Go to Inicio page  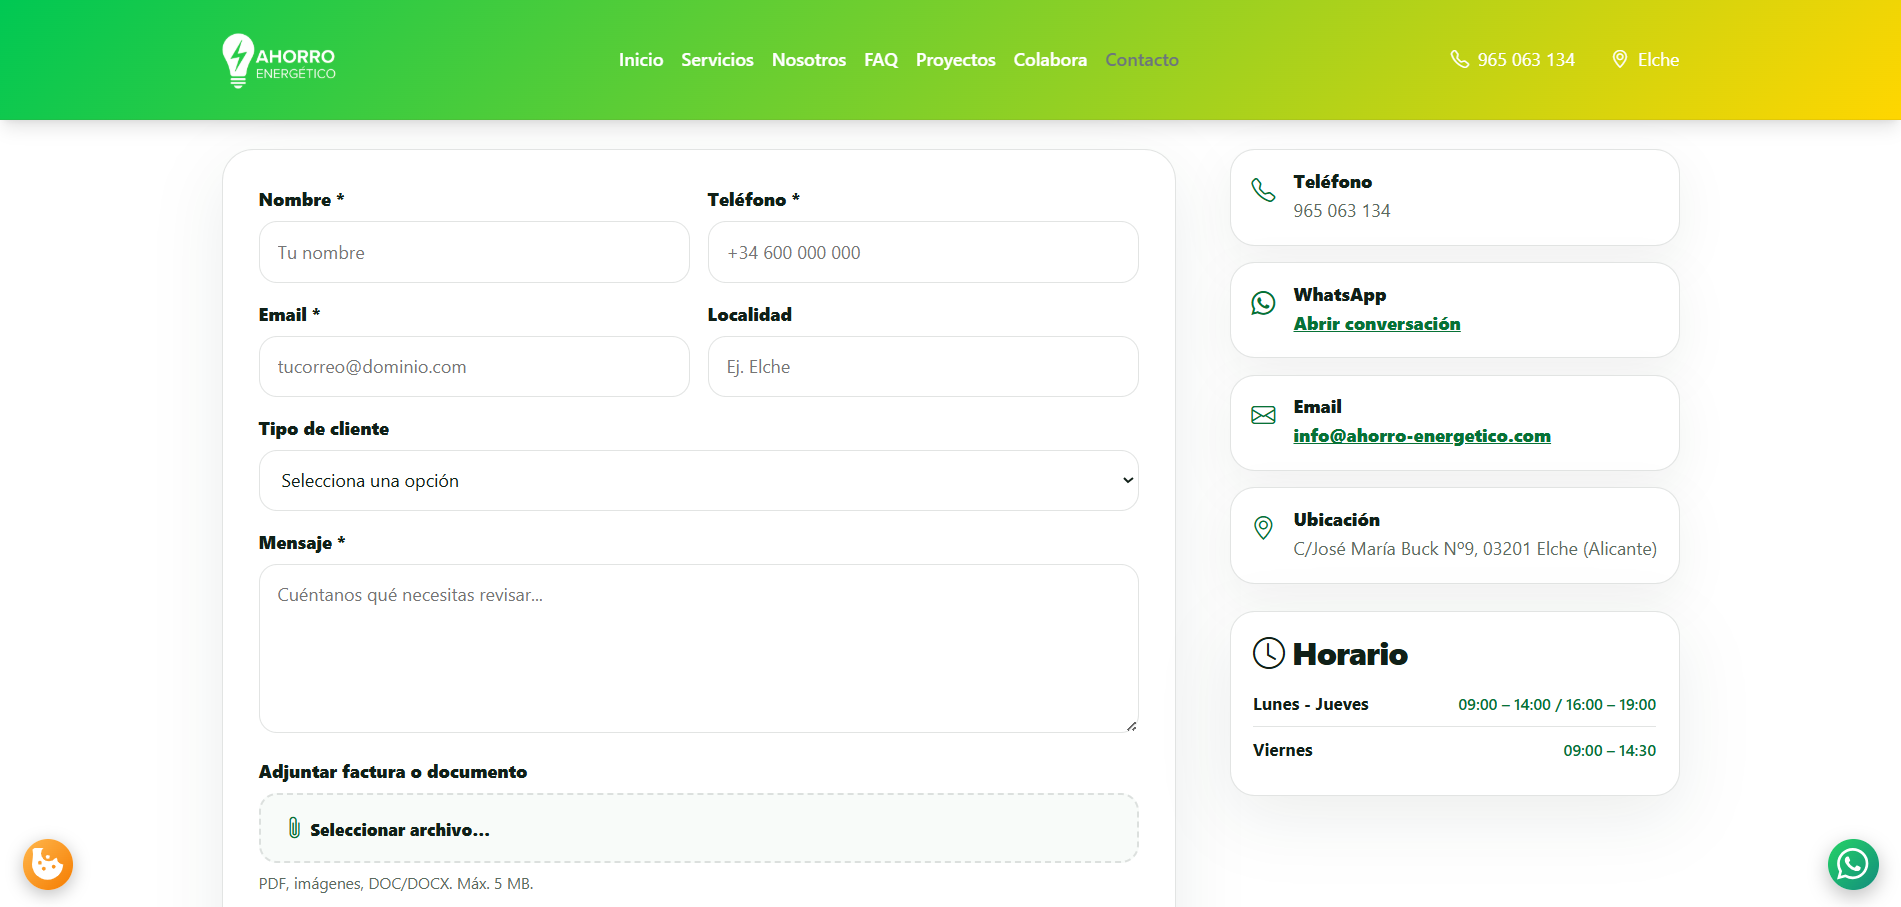click(x=641, y=60)
